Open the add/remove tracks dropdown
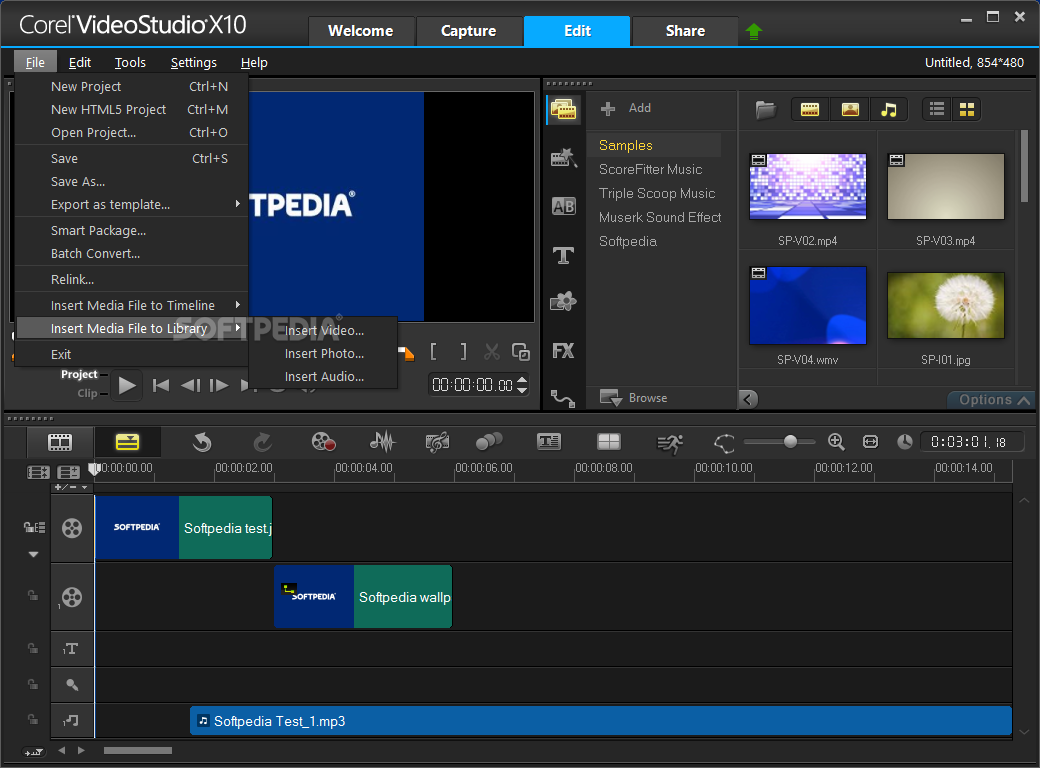1040x768 pixels. coord(71,487)
